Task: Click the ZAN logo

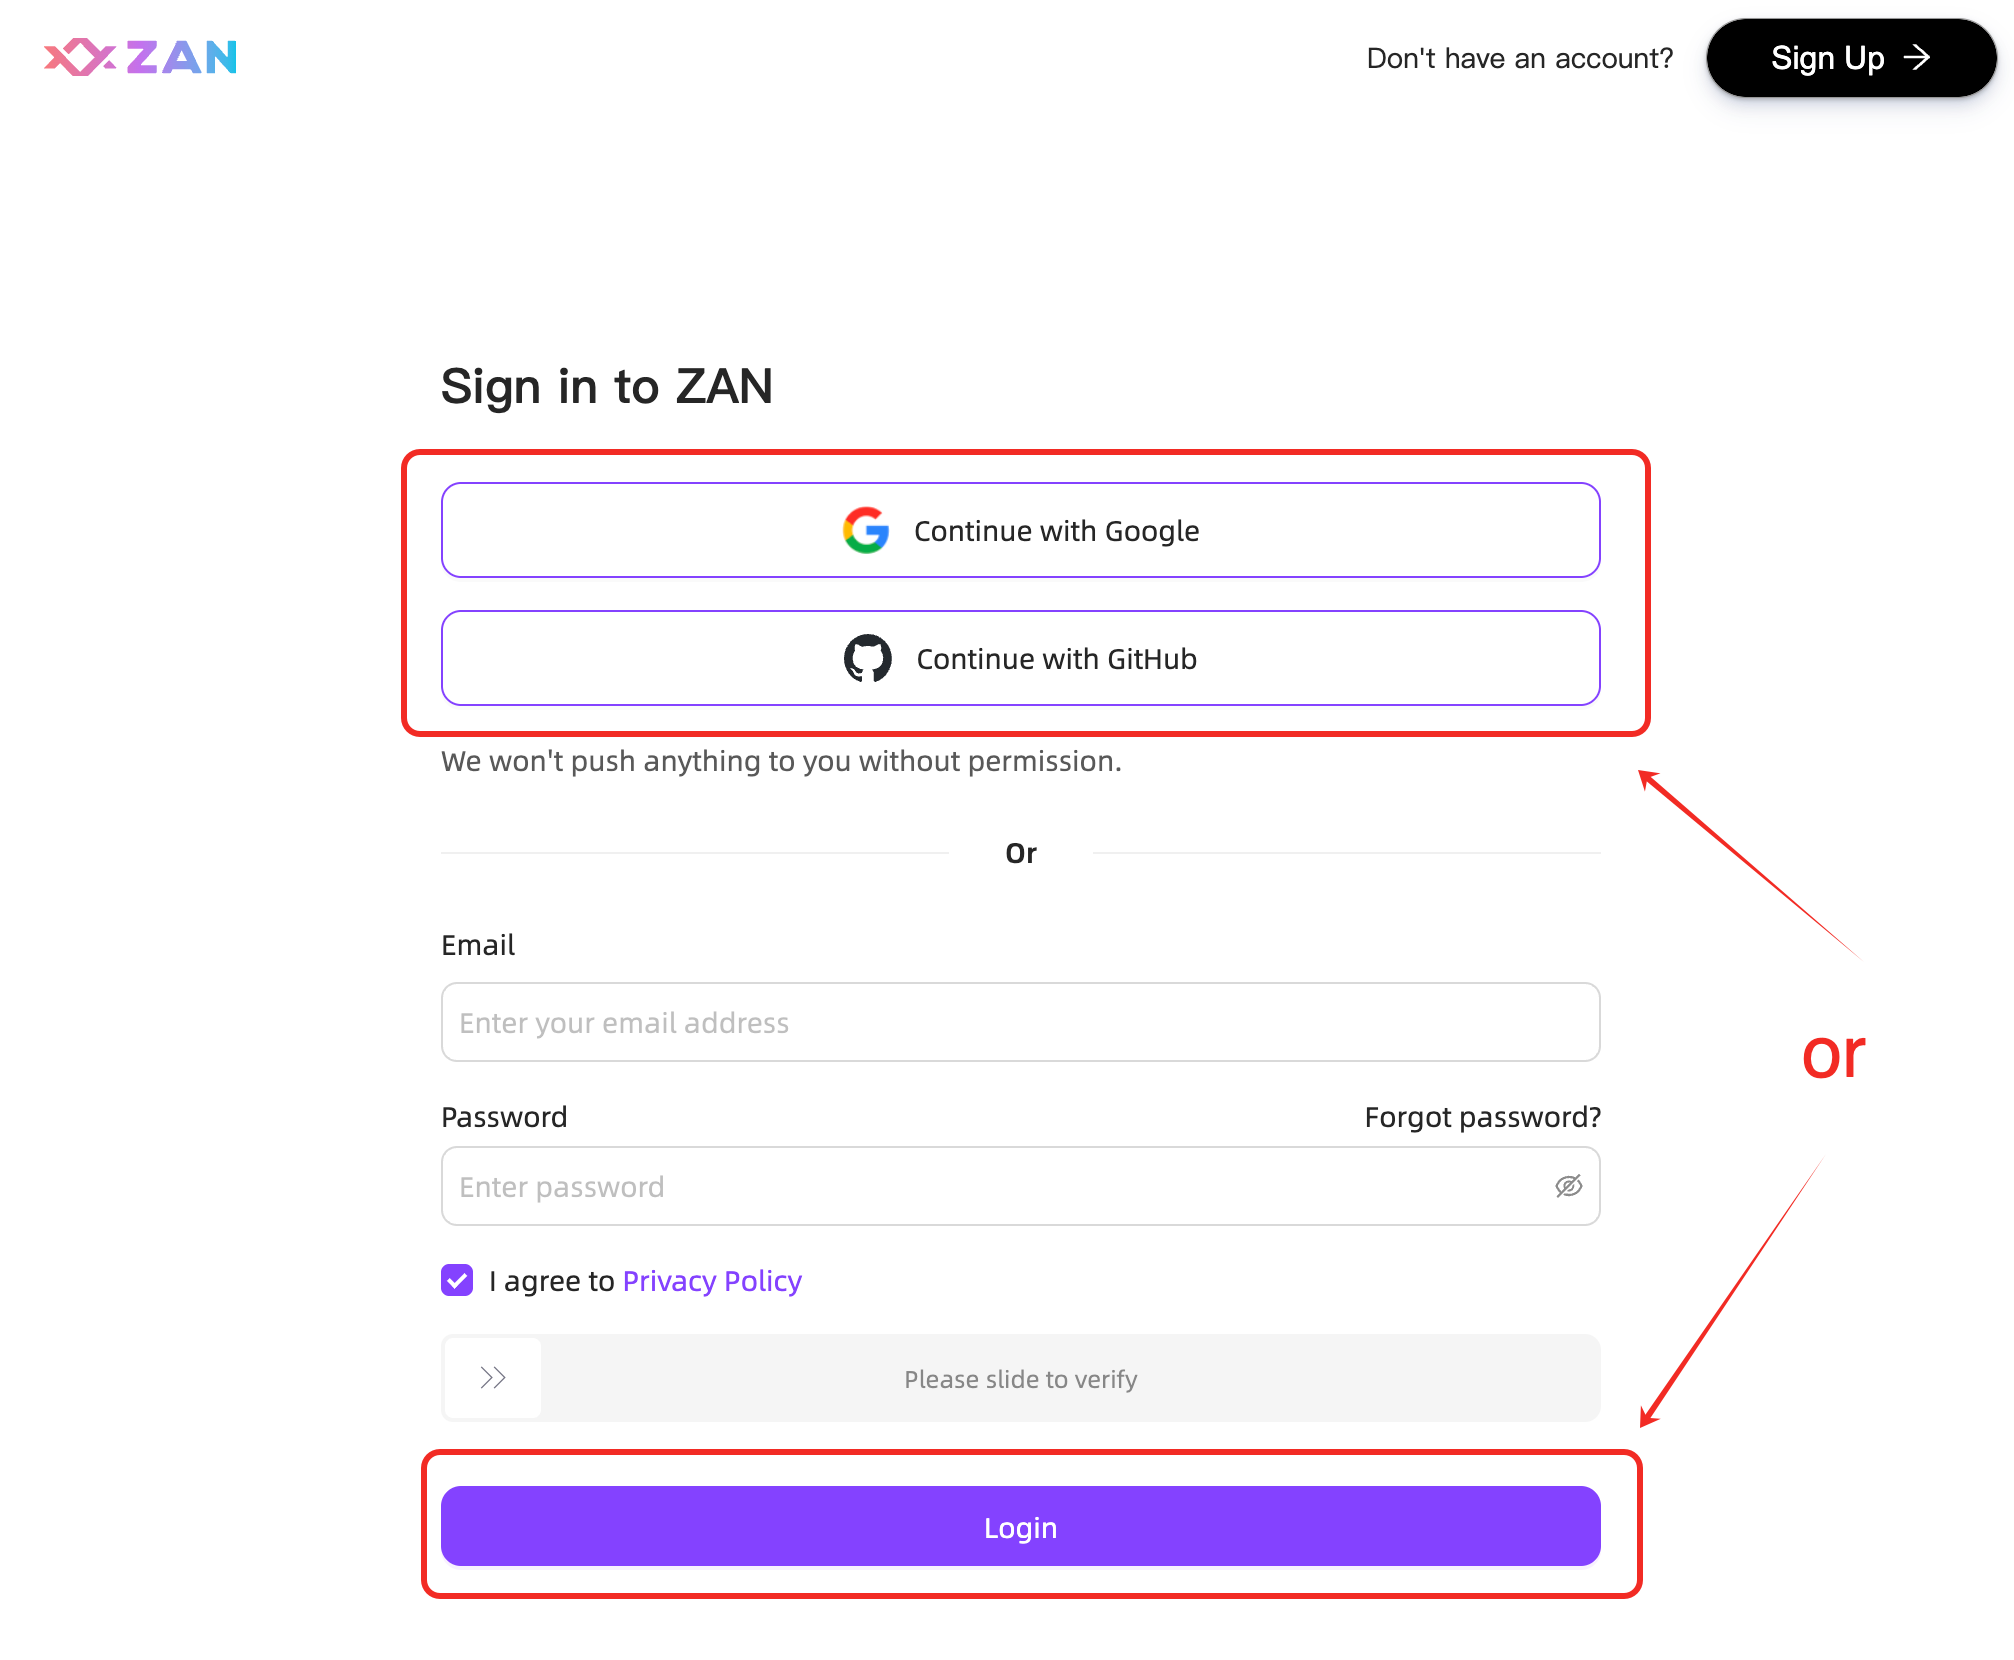Action: tap(141, 57)
